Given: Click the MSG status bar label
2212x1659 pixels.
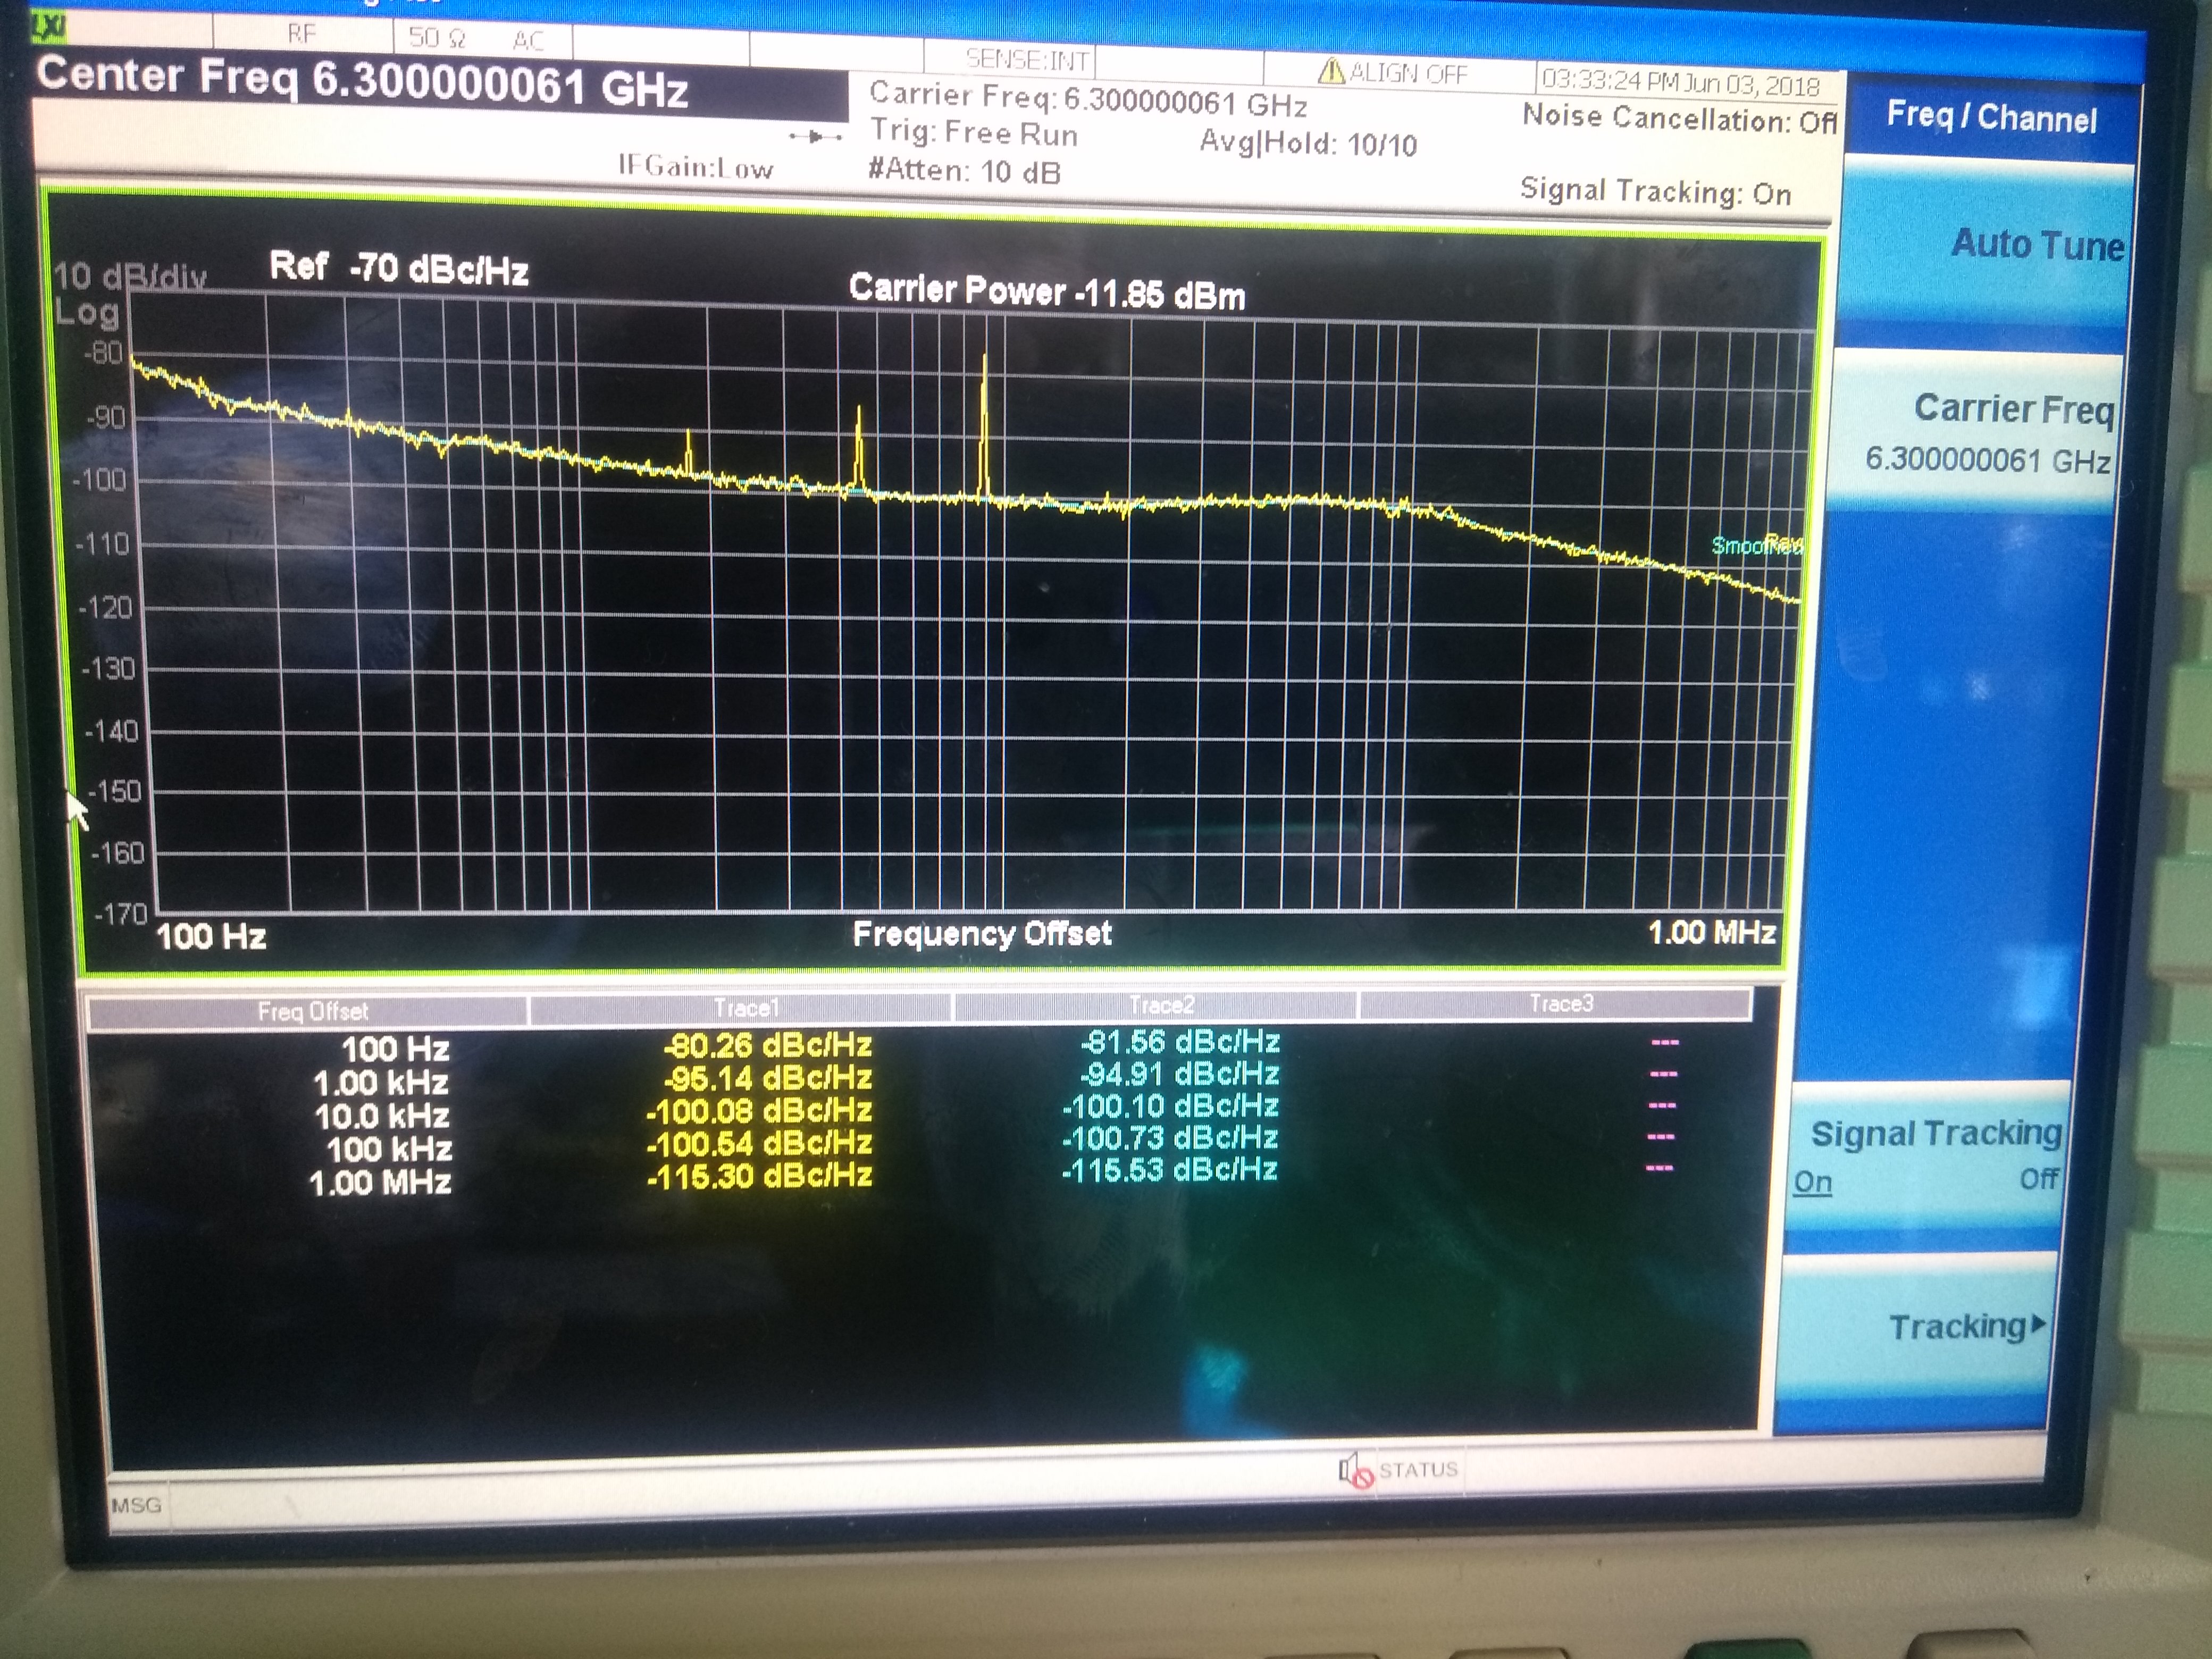Looking at the screenshot, I should coord(136,1505).
